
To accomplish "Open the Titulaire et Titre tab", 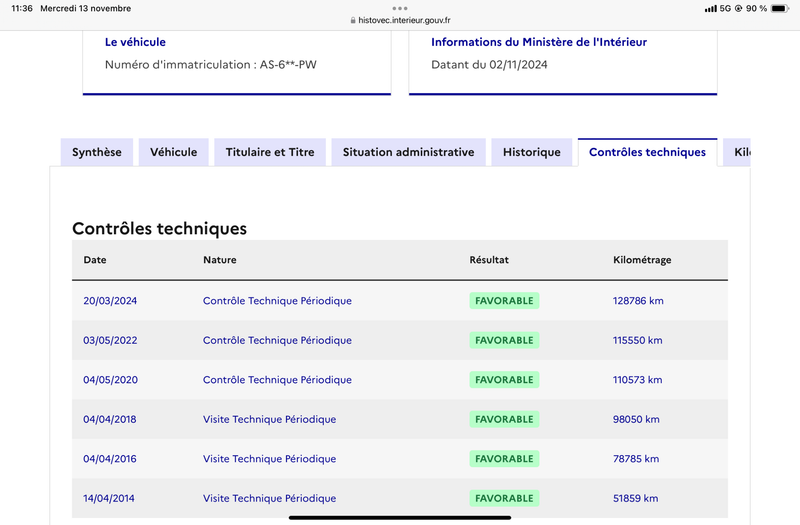I will point(270,152).
